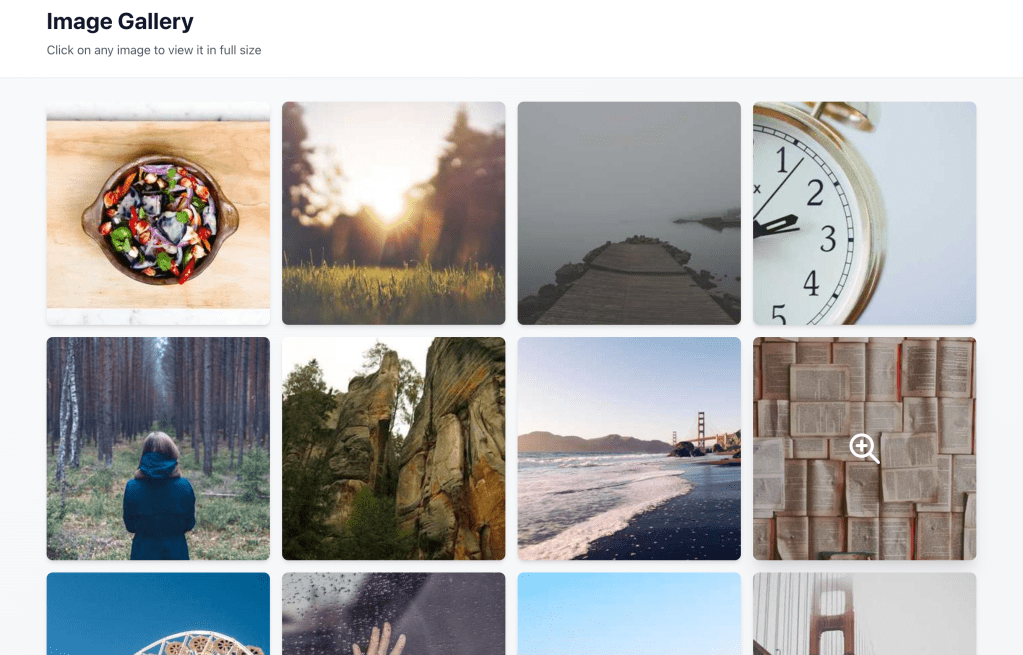
Task: View the sunset meadow image
Action: [393, 213]
